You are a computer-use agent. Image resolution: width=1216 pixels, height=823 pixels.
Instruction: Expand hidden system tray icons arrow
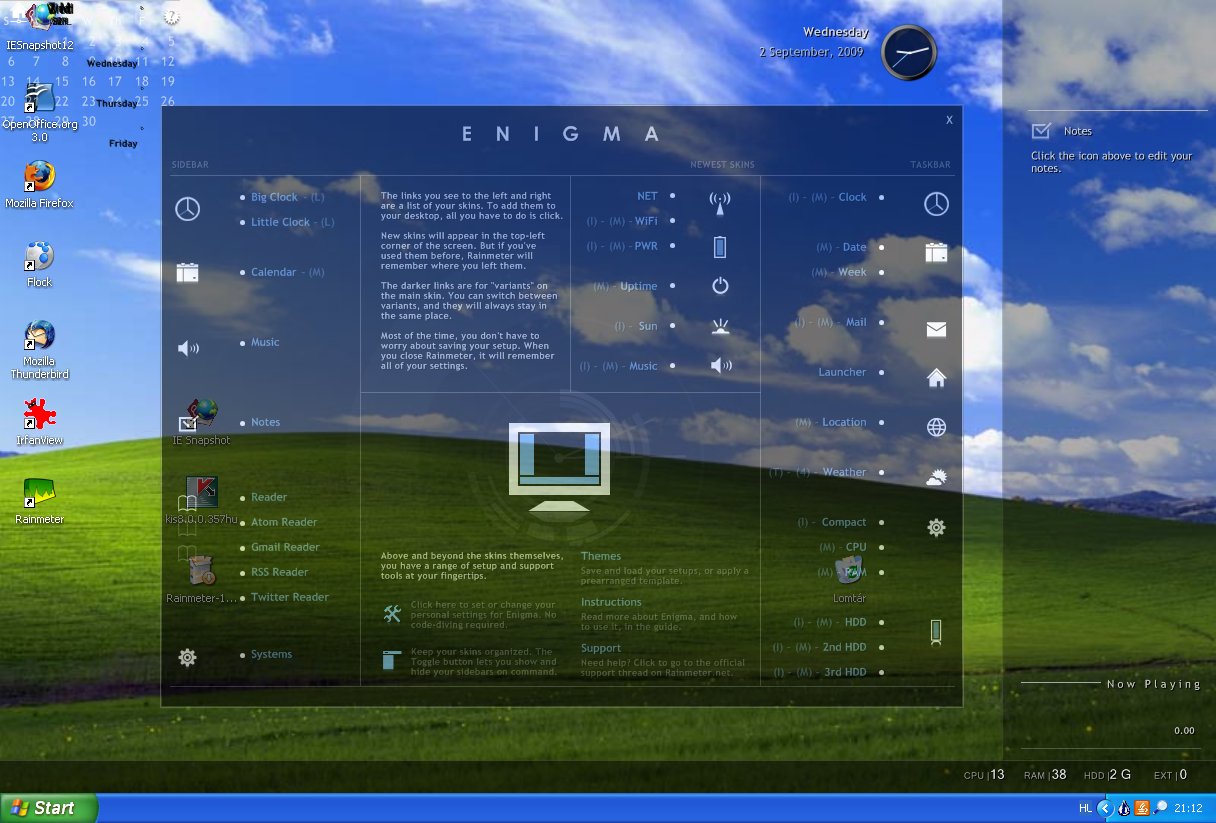point(1104,808)
